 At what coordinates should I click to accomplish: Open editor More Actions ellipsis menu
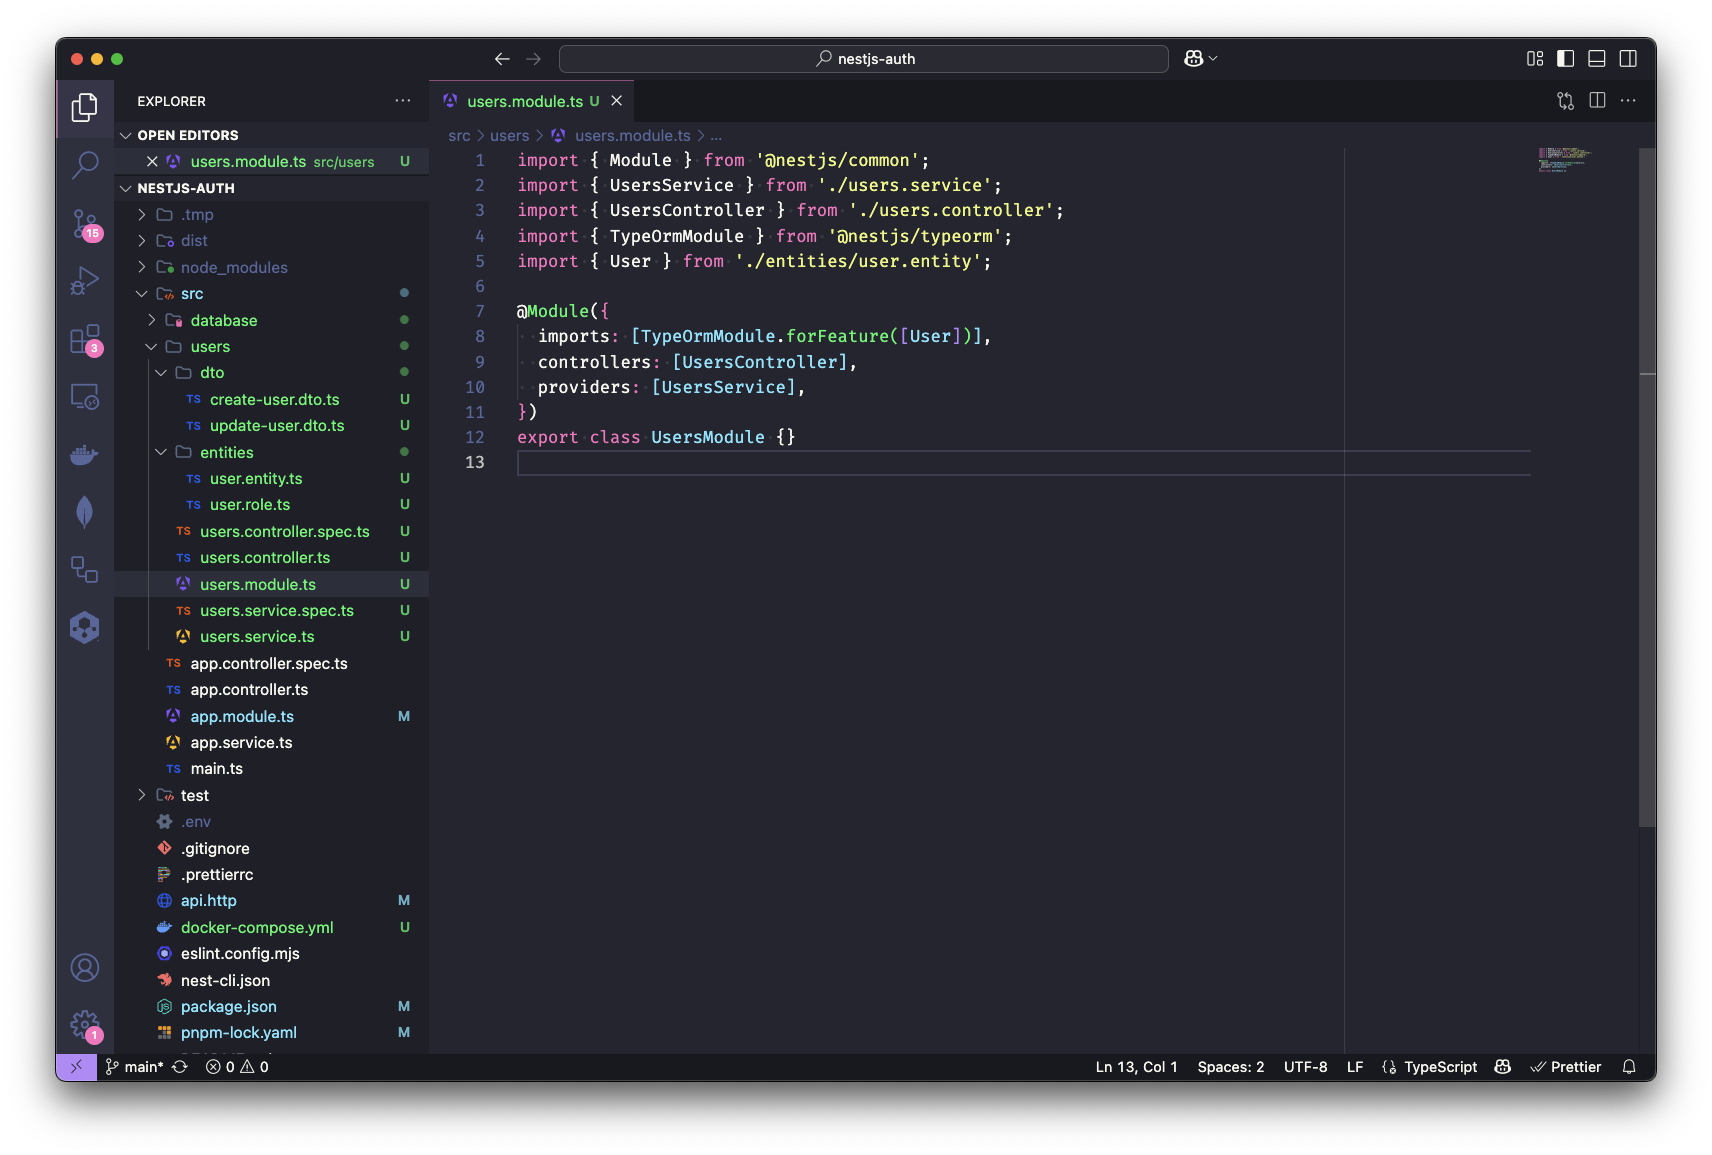(1628, 101)
